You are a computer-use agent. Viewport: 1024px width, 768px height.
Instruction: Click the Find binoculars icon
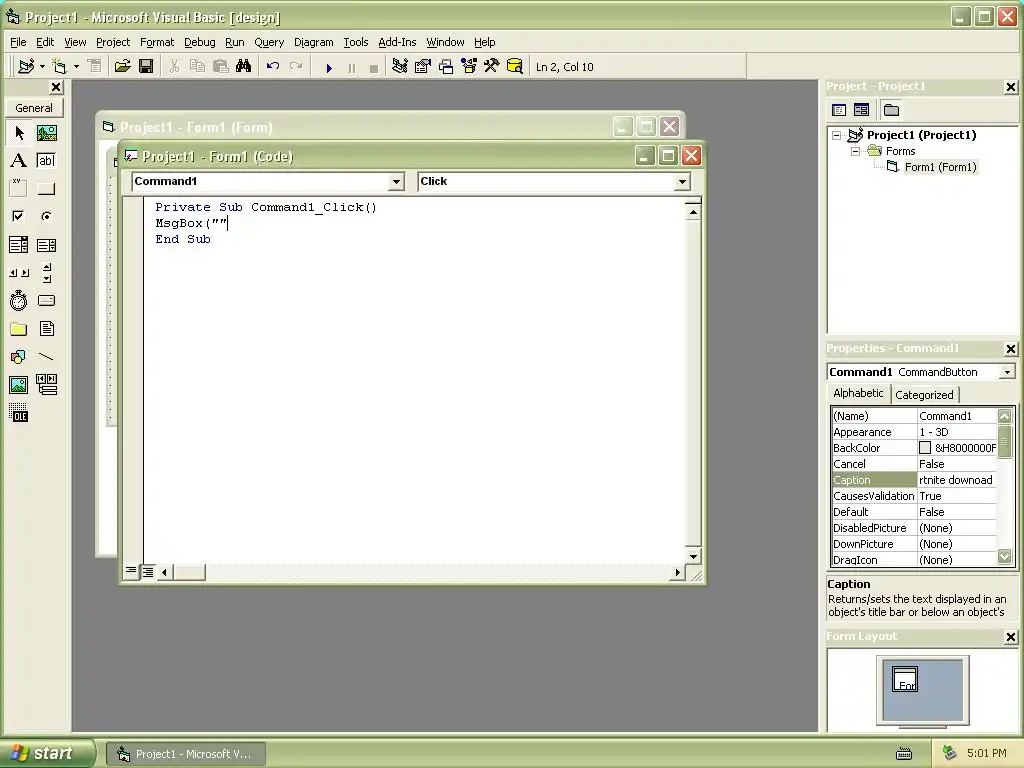point(244,67)
